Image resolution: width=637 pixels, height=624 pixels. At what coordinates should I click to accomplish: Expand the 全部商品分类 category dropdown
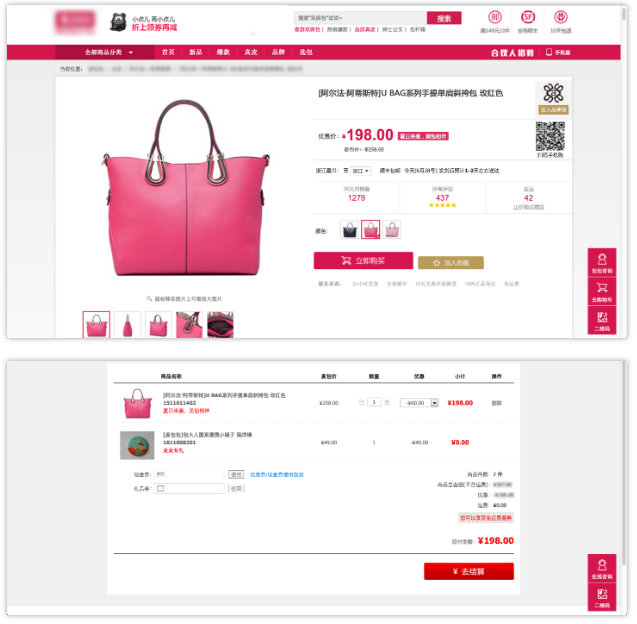[109, 52]
